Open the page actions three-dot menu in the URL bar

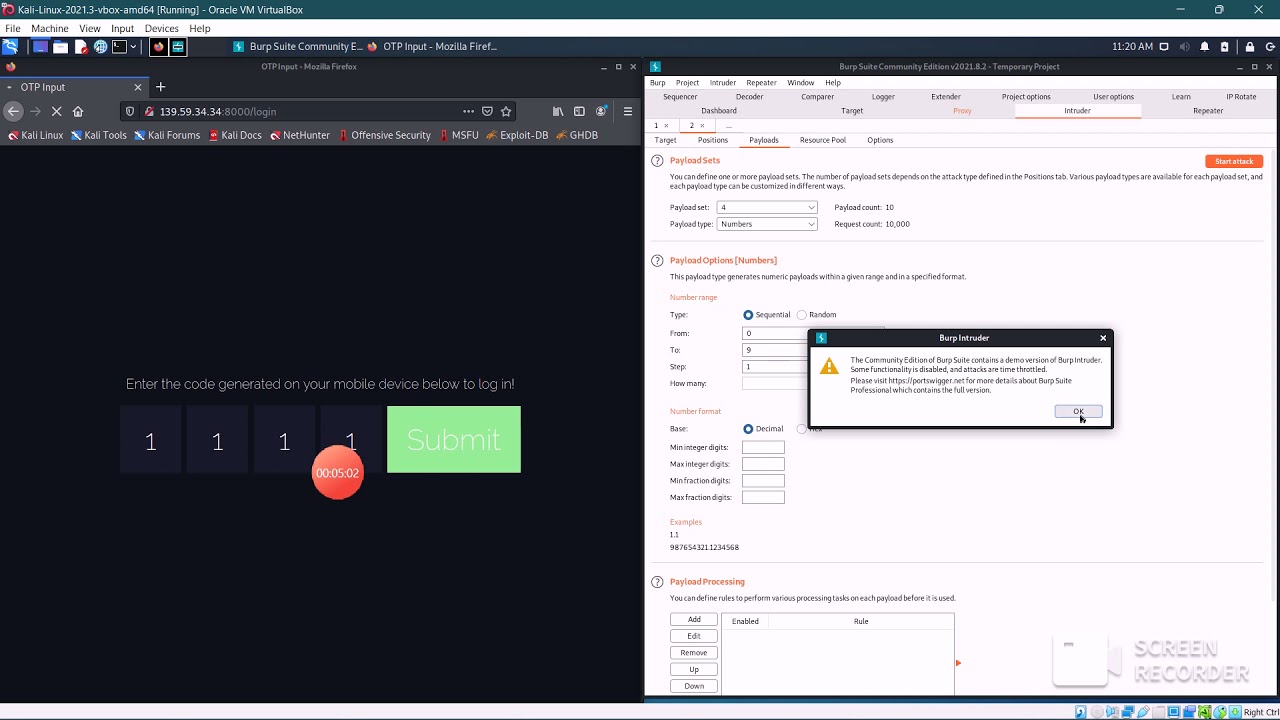click(468, 111)
